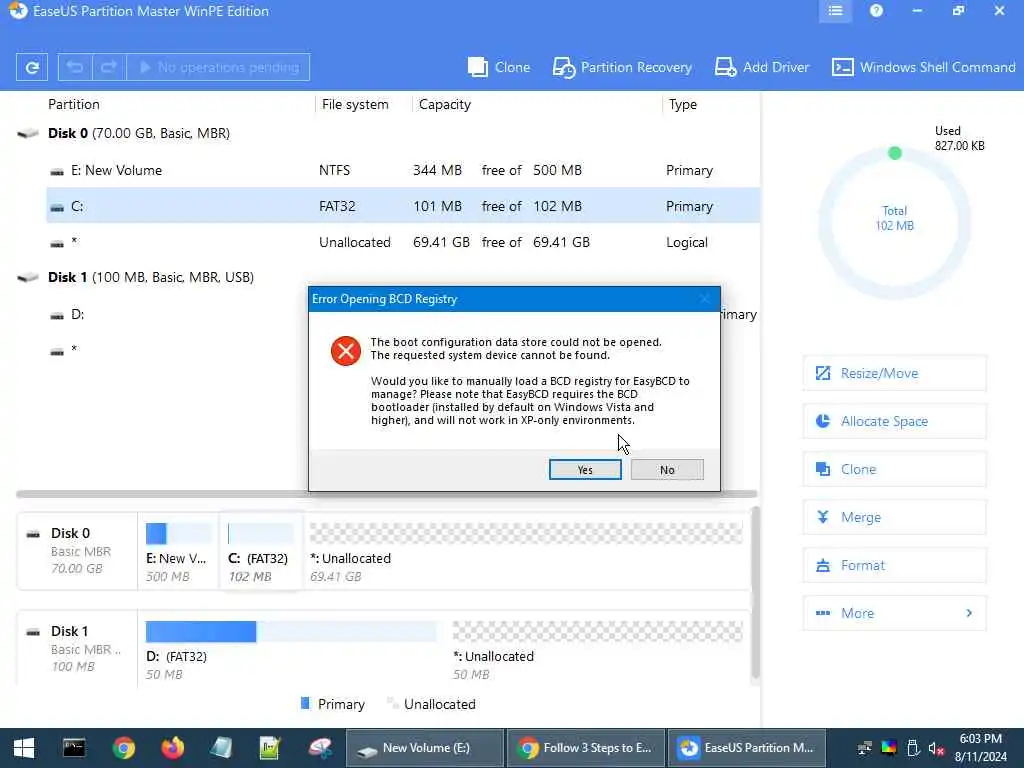This screenshot has width=1024, height=768.
Task: Click the Unallocated legend swatch
Action: point(392,703)
